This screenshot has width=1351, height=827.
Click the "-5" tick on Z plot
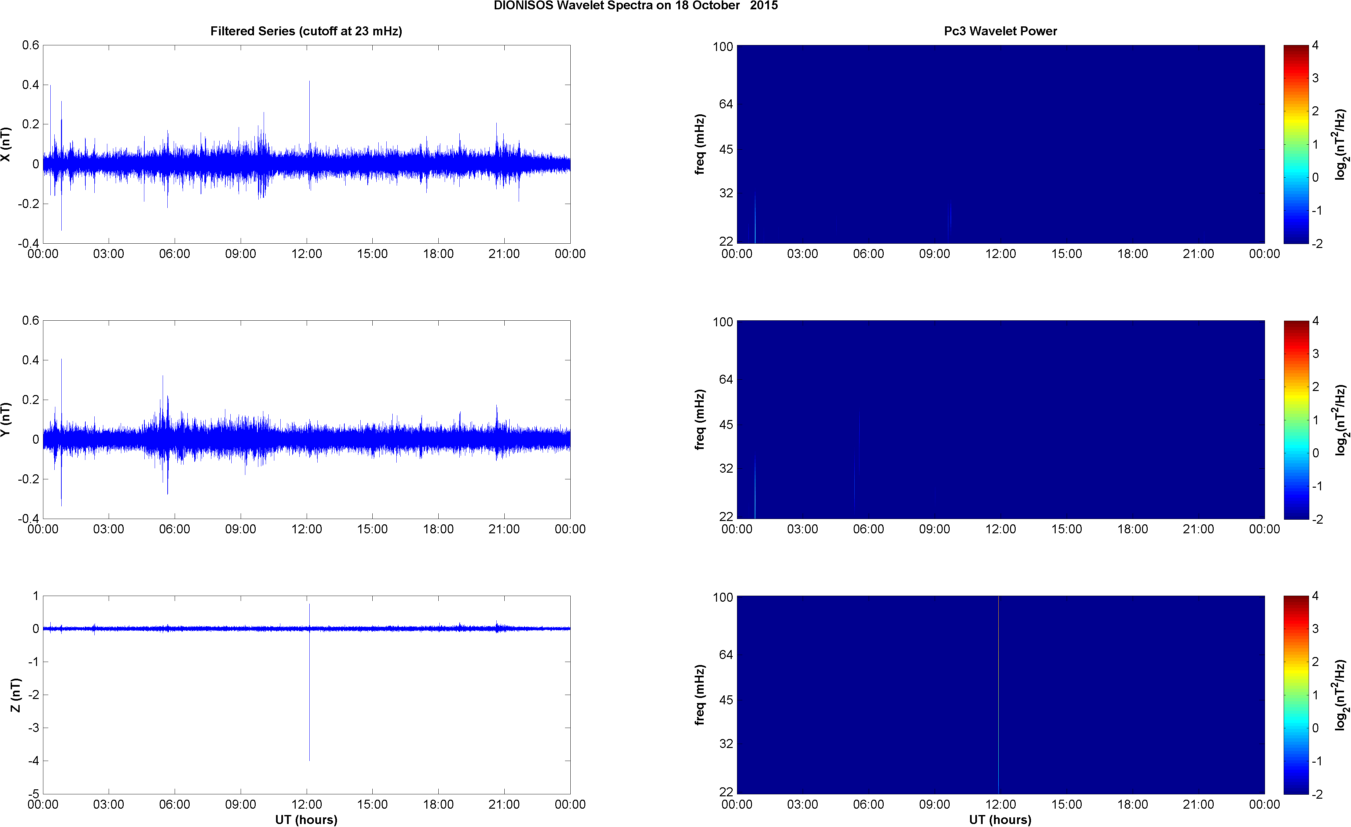tap(33, 794)
